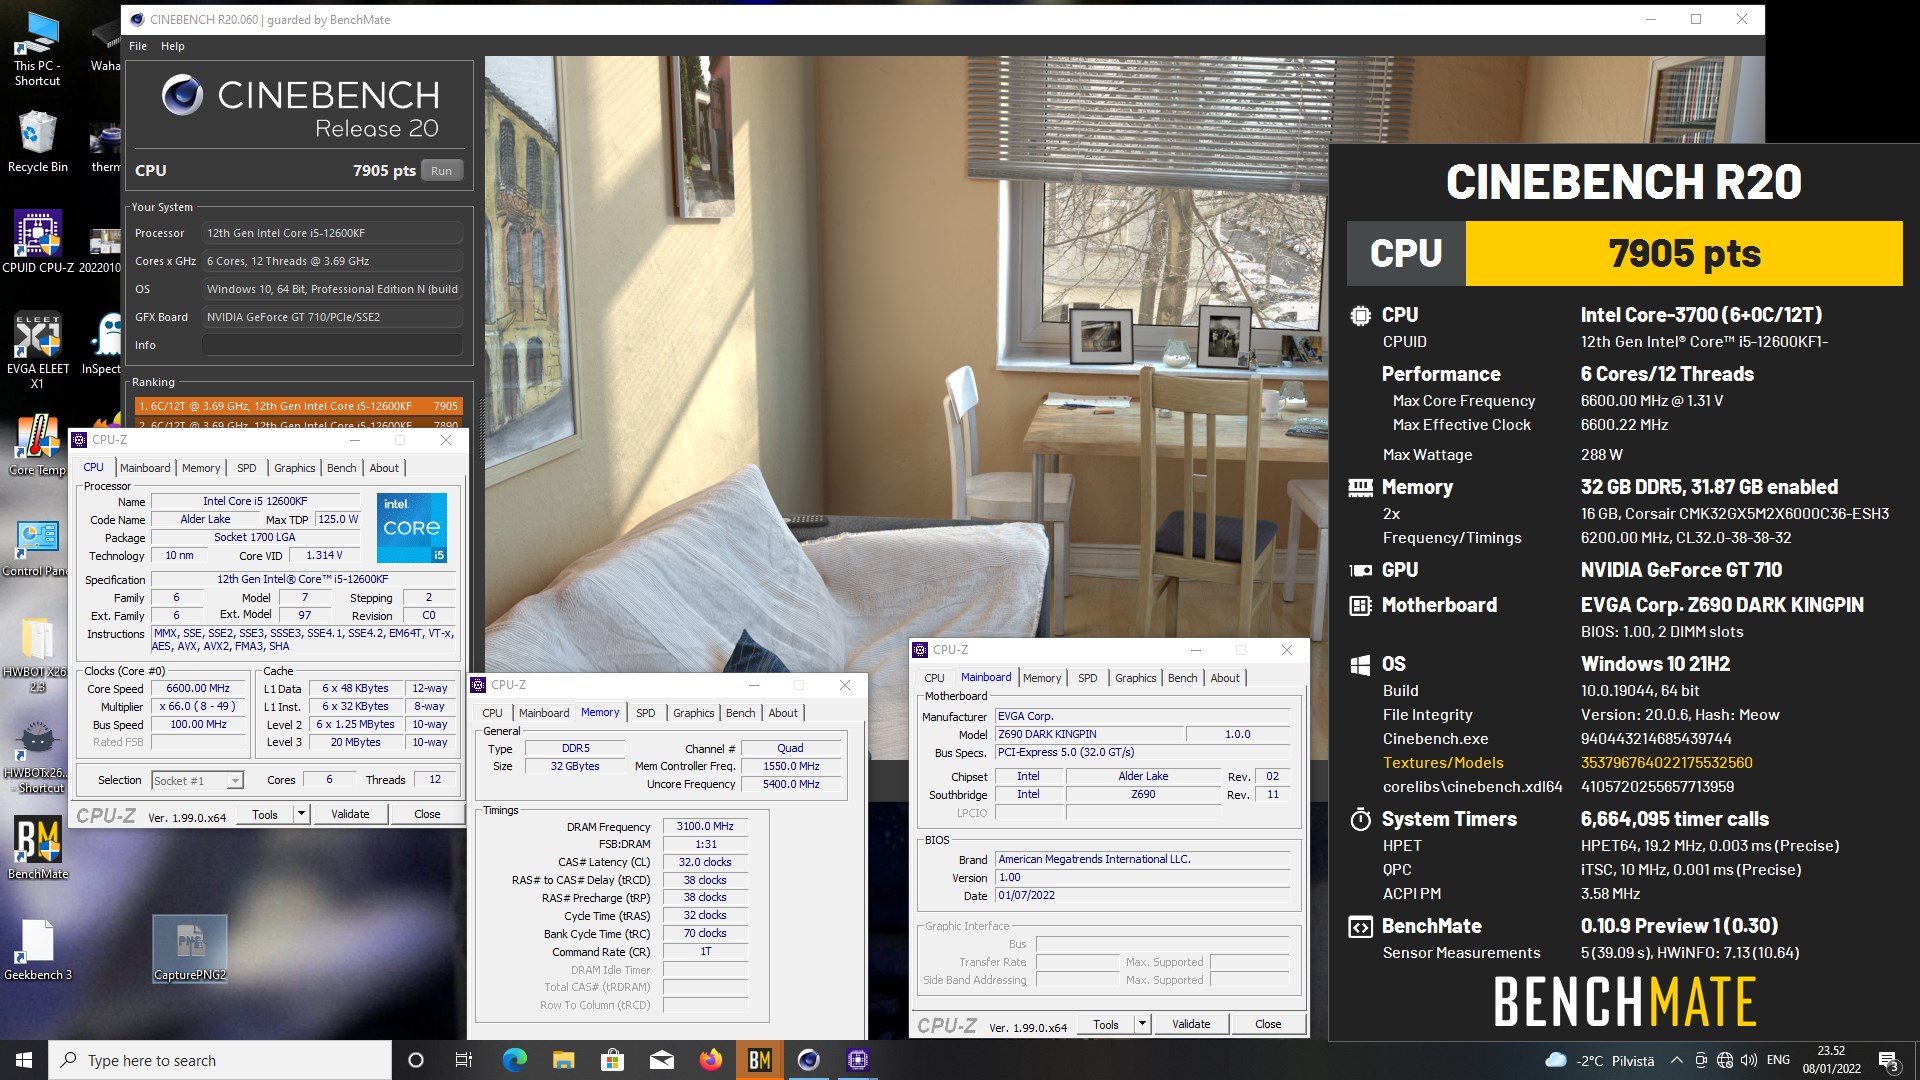Image resolution: width=1920 pixels, height=1080 pixels.
Task: Open notification center icon in tray
Action: tap(1888, 1060)
